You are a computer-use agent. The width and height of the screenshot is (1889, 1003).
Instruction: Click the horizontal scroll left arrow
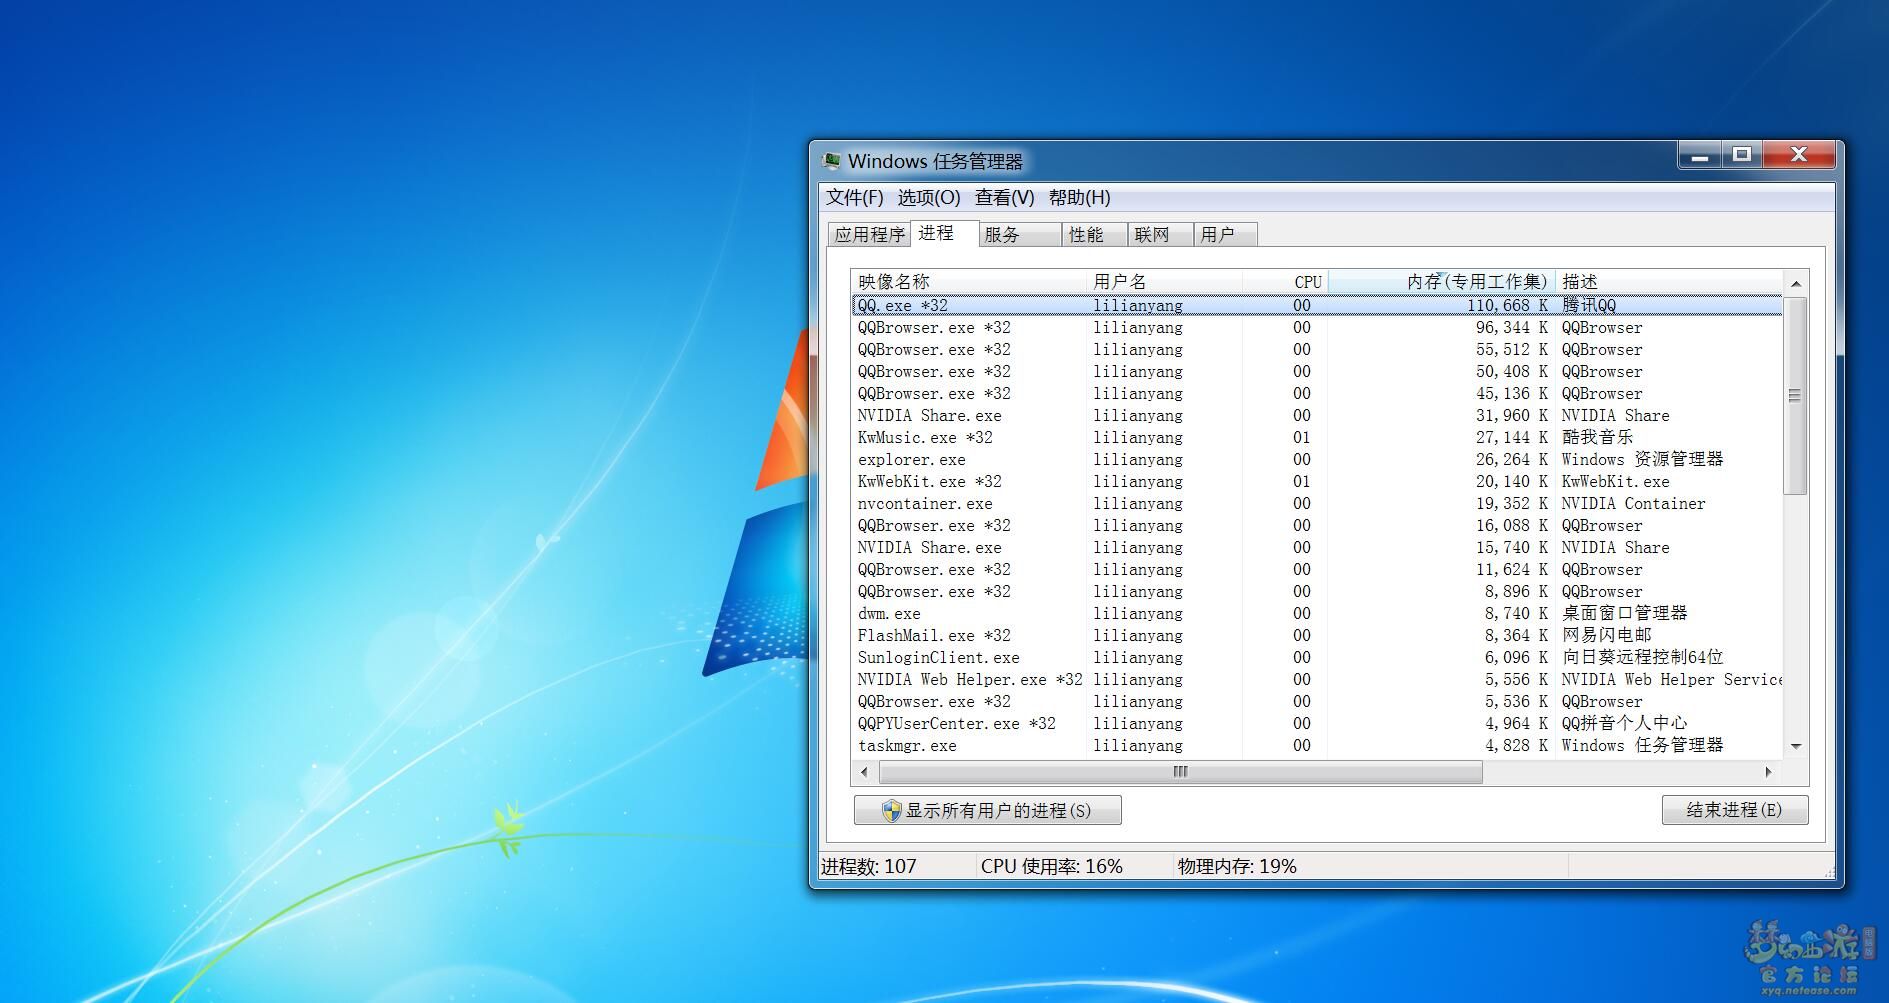pos(865,772)
